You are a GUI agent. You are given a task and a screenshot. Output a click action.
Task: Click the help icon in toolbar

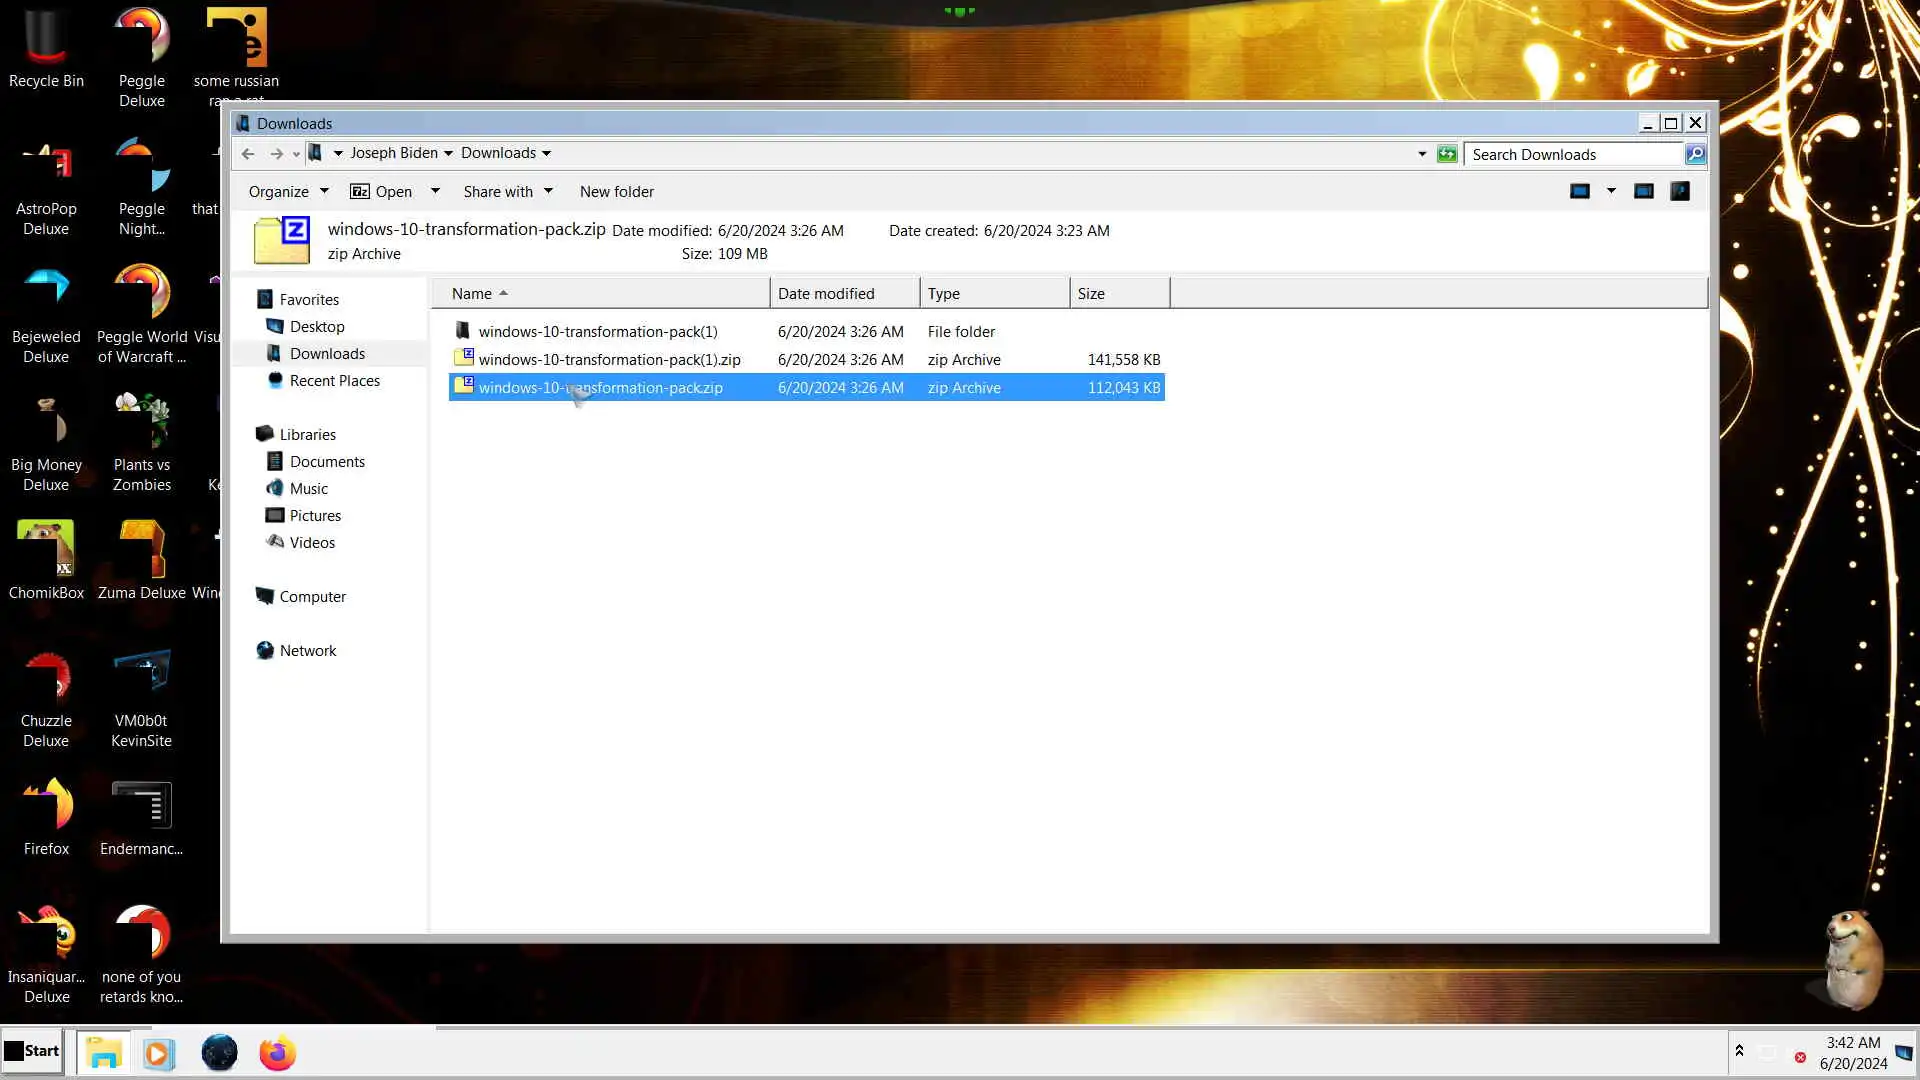(x=1680, y=191)
